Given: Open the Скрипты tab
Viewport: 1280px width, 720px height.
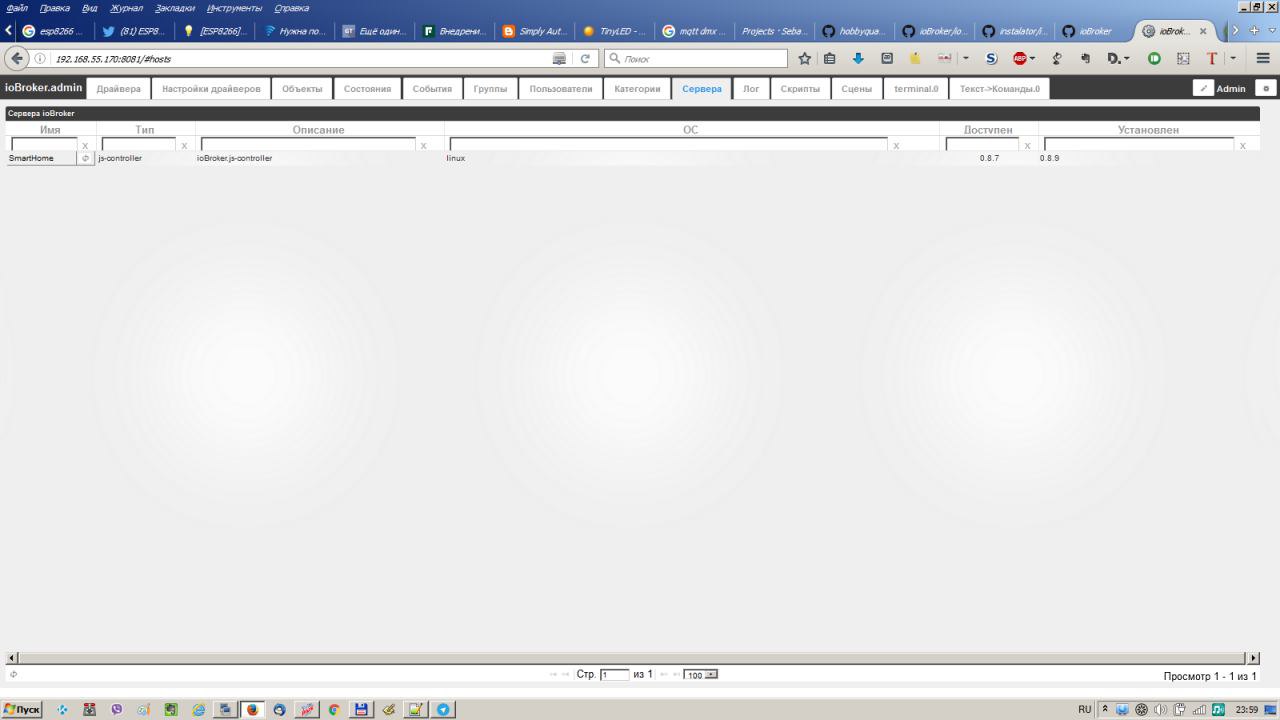Looking at the screenshot, I should tap(800, 89).
